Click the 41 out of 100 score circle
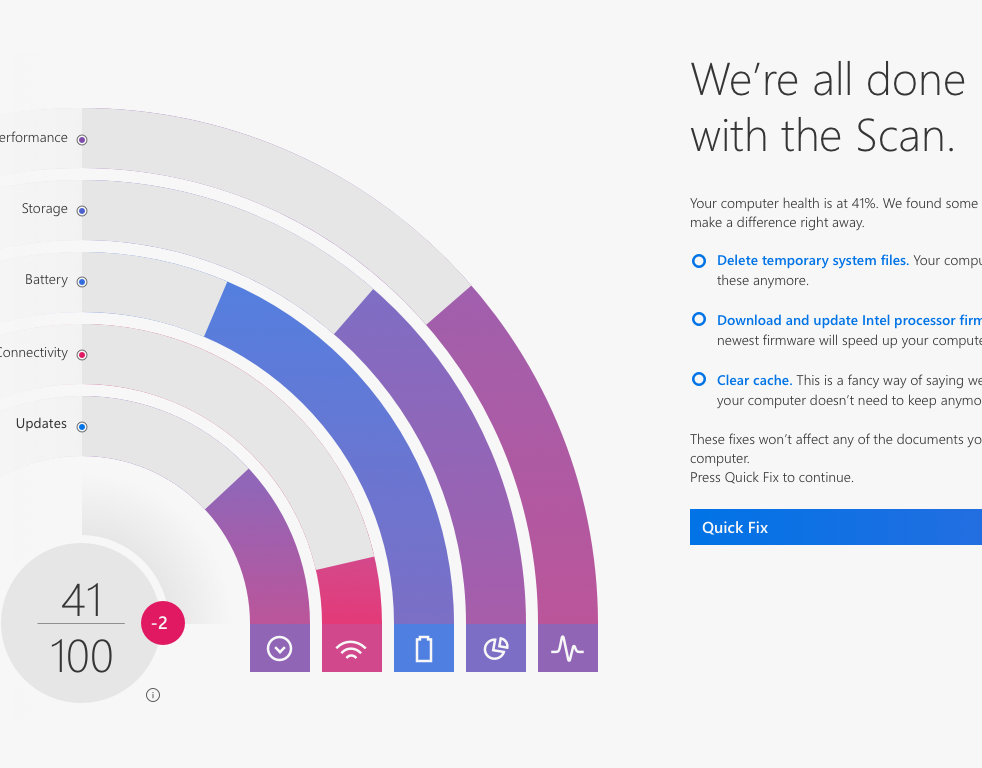This screenshot has height=768, width=982. 81,623
